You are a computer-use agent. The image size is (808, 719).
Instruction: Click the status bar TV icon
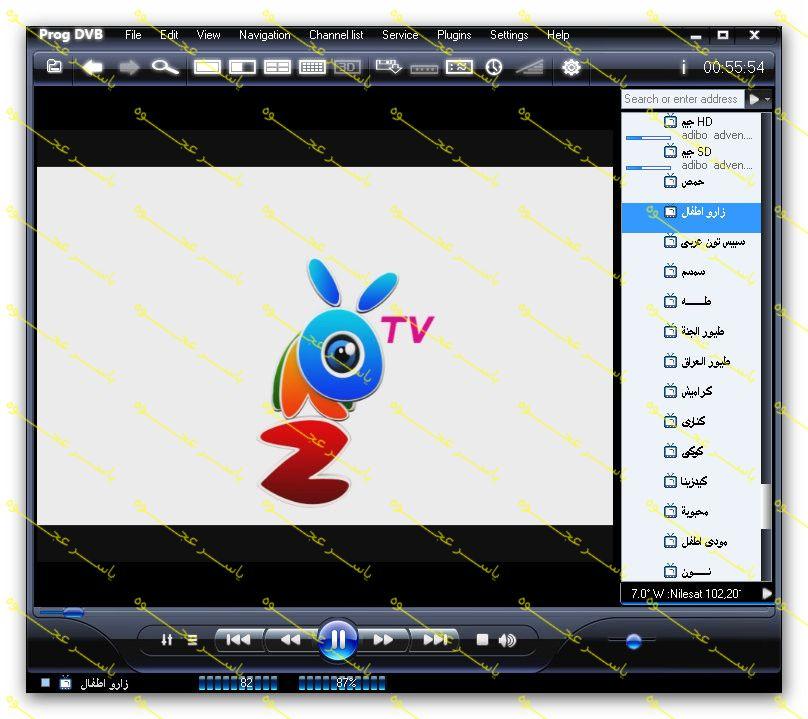(65, 683)
